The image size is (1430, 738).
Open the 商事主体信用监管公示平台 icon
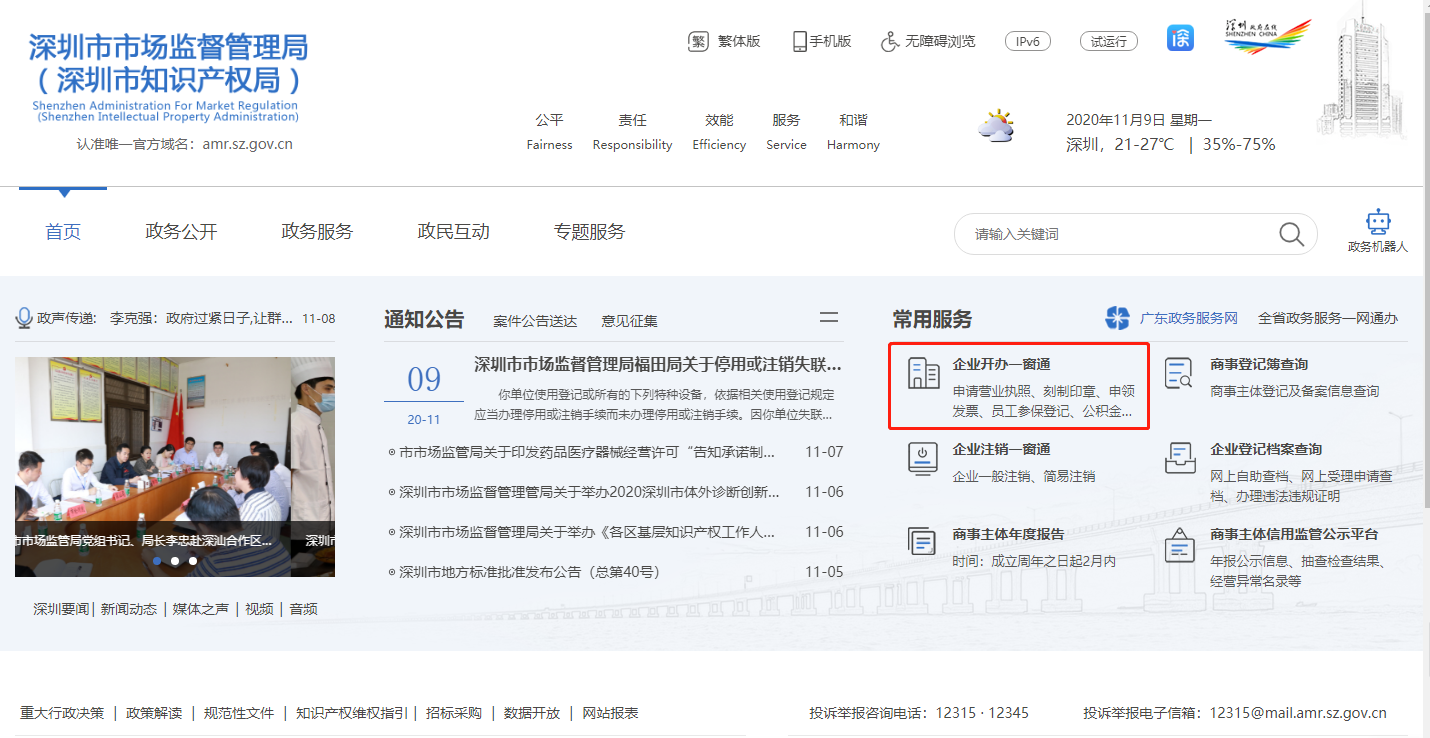1181,546
